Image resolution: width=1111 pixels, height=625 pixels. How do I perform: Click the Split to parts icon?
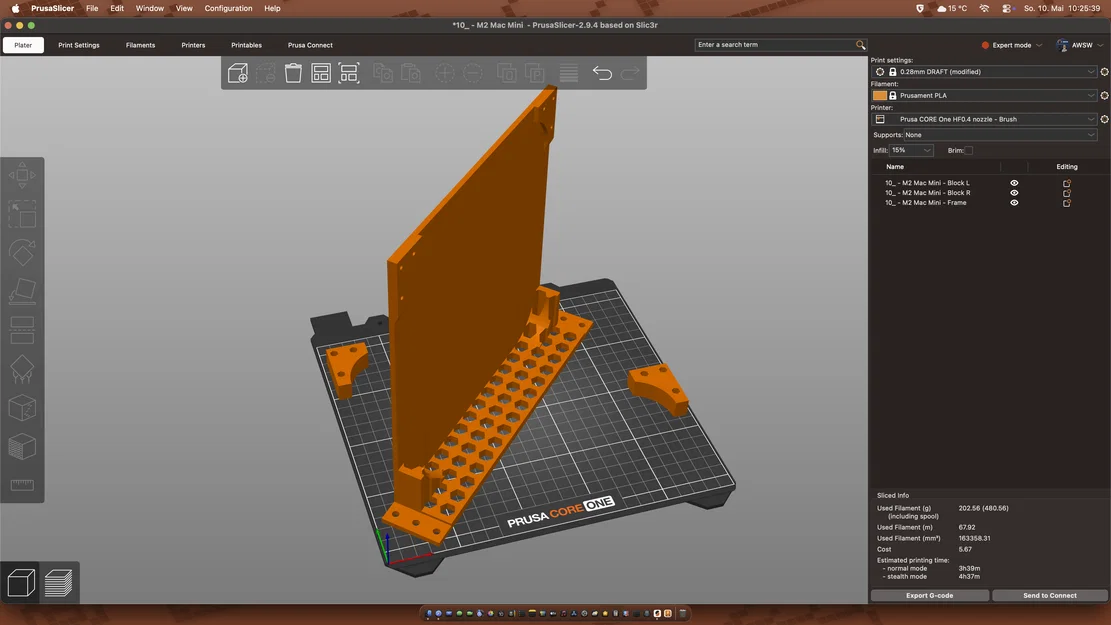[x=535, y=73]
